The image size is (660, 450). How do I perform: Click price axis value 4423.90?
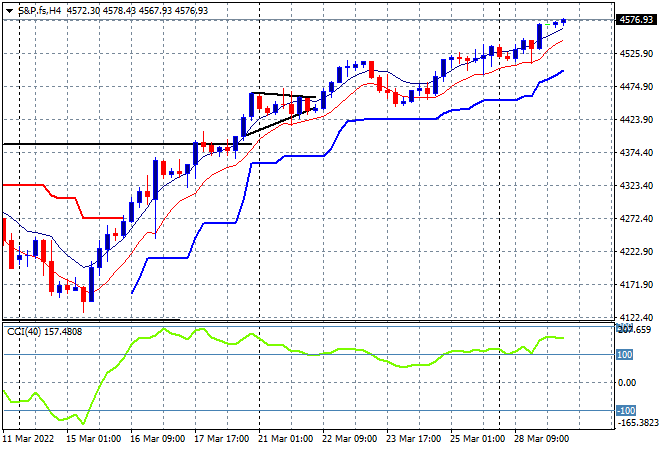(636, 120)
